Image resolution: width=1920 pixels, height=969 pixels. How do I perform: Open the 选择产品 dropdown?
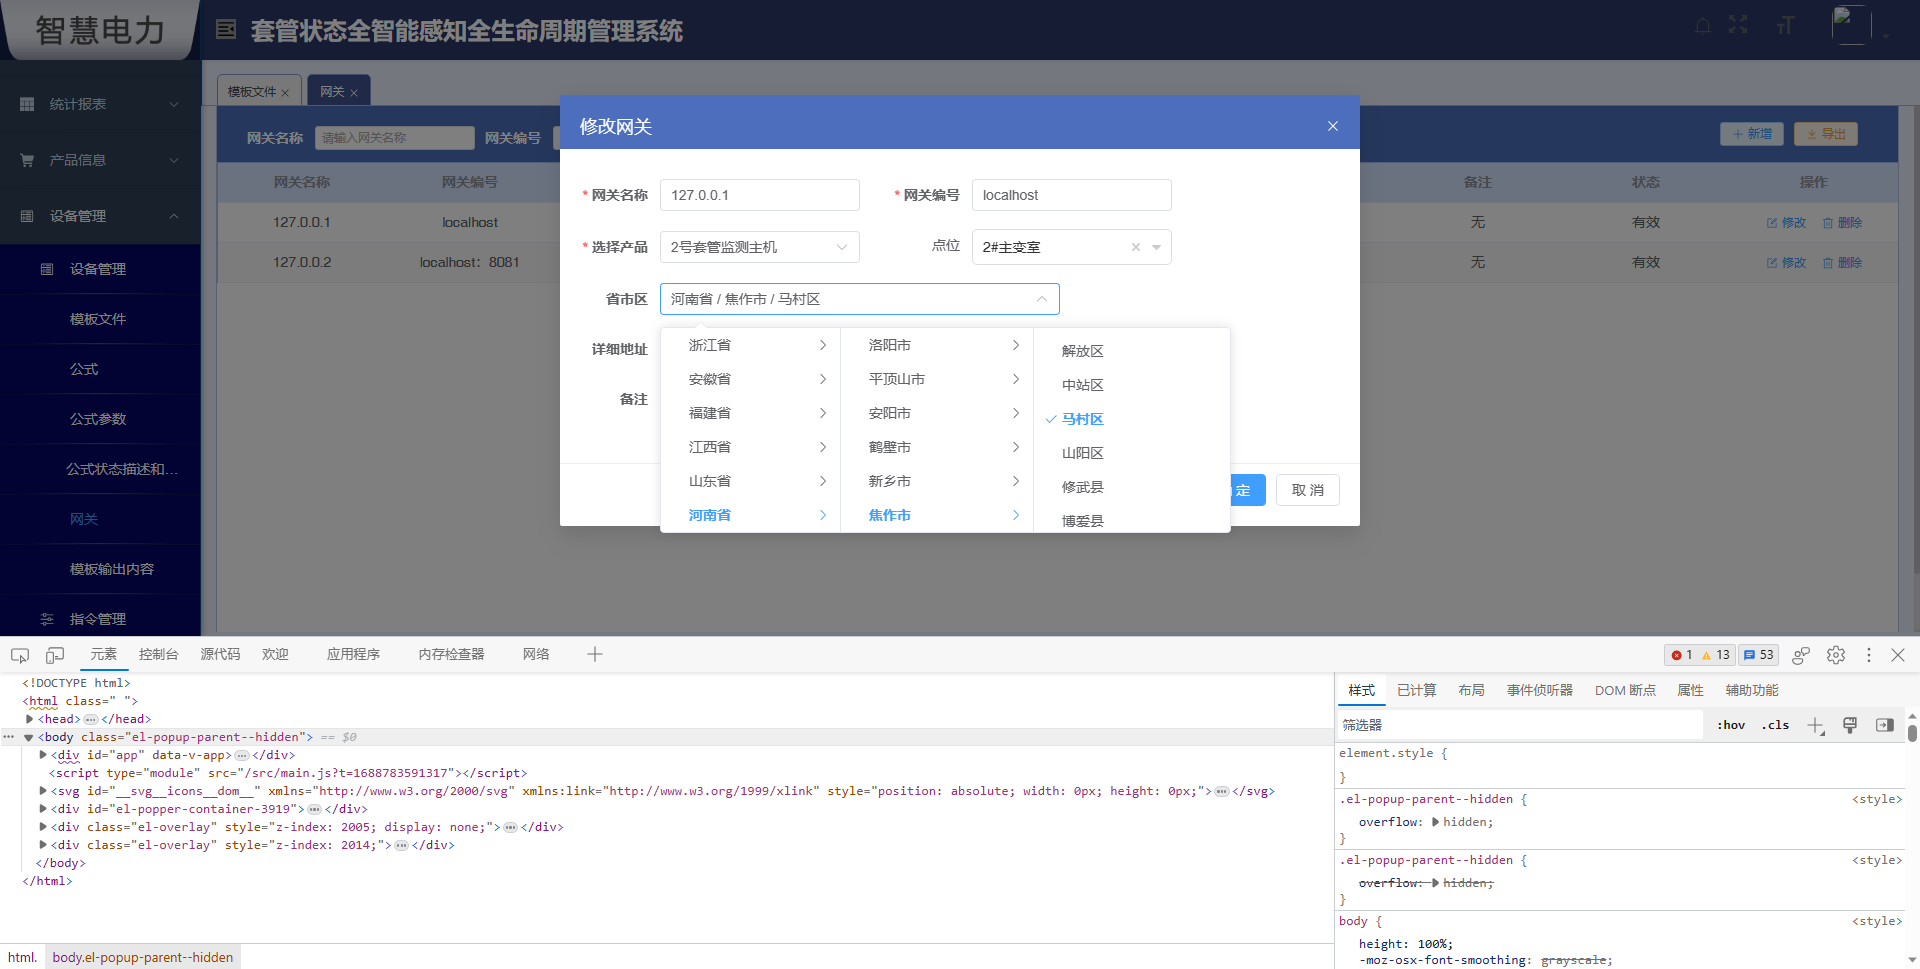click(760, 247)
